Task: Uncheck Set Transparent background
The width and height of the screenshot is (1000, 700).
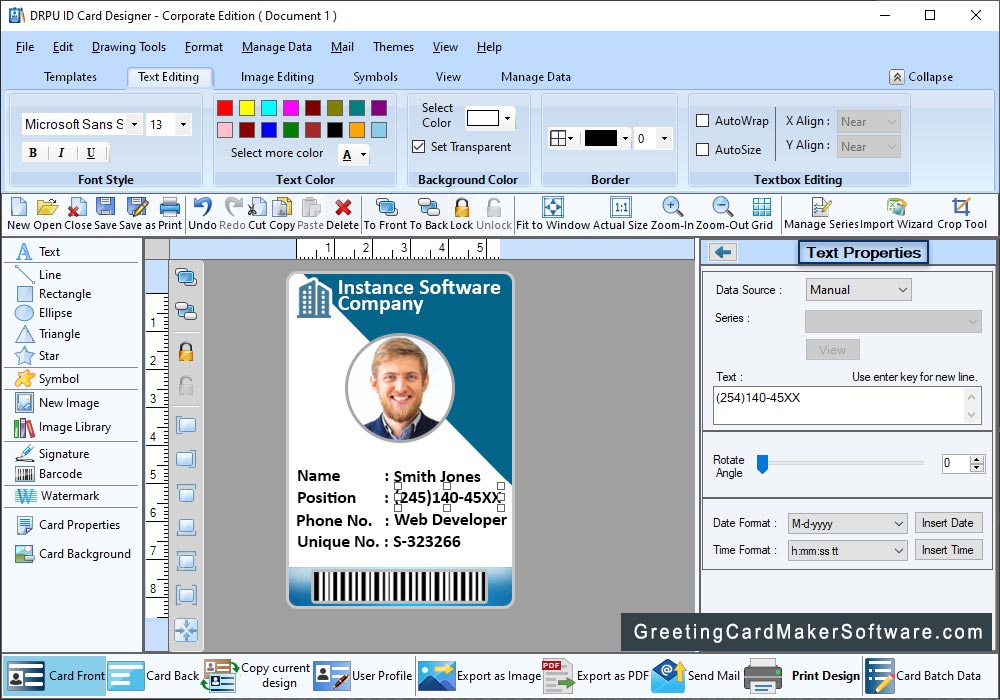Action: tap(418, 147)
